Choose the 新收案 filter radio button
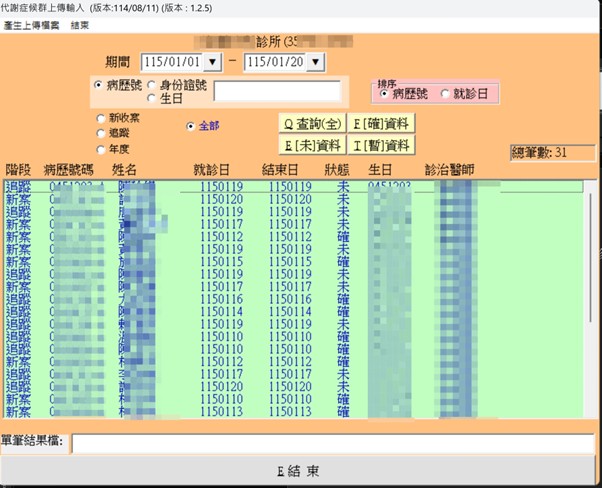 [100, 118]
